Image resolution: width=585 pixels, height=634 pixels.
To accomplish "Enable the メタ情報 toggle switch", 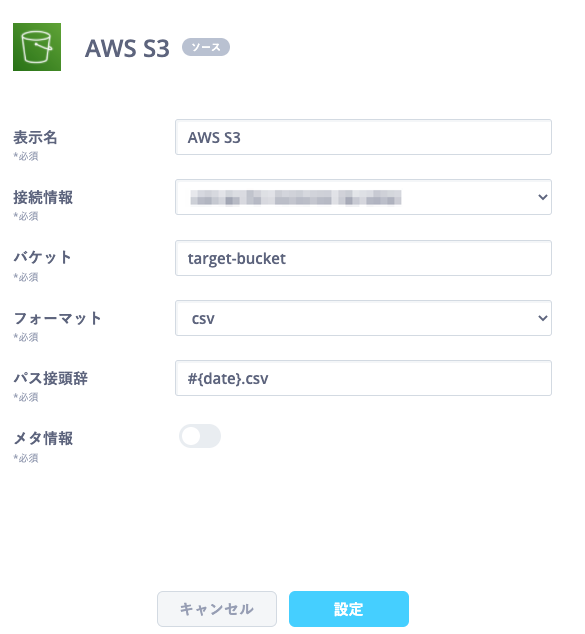I will click(x=200, y=436).
